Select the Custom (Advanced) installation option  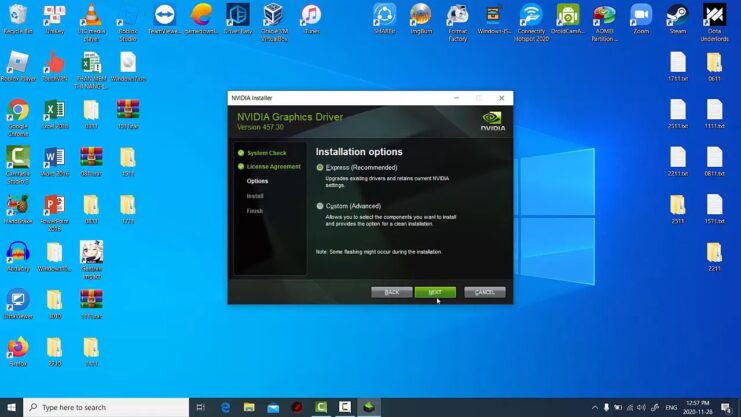pos(320,206)
